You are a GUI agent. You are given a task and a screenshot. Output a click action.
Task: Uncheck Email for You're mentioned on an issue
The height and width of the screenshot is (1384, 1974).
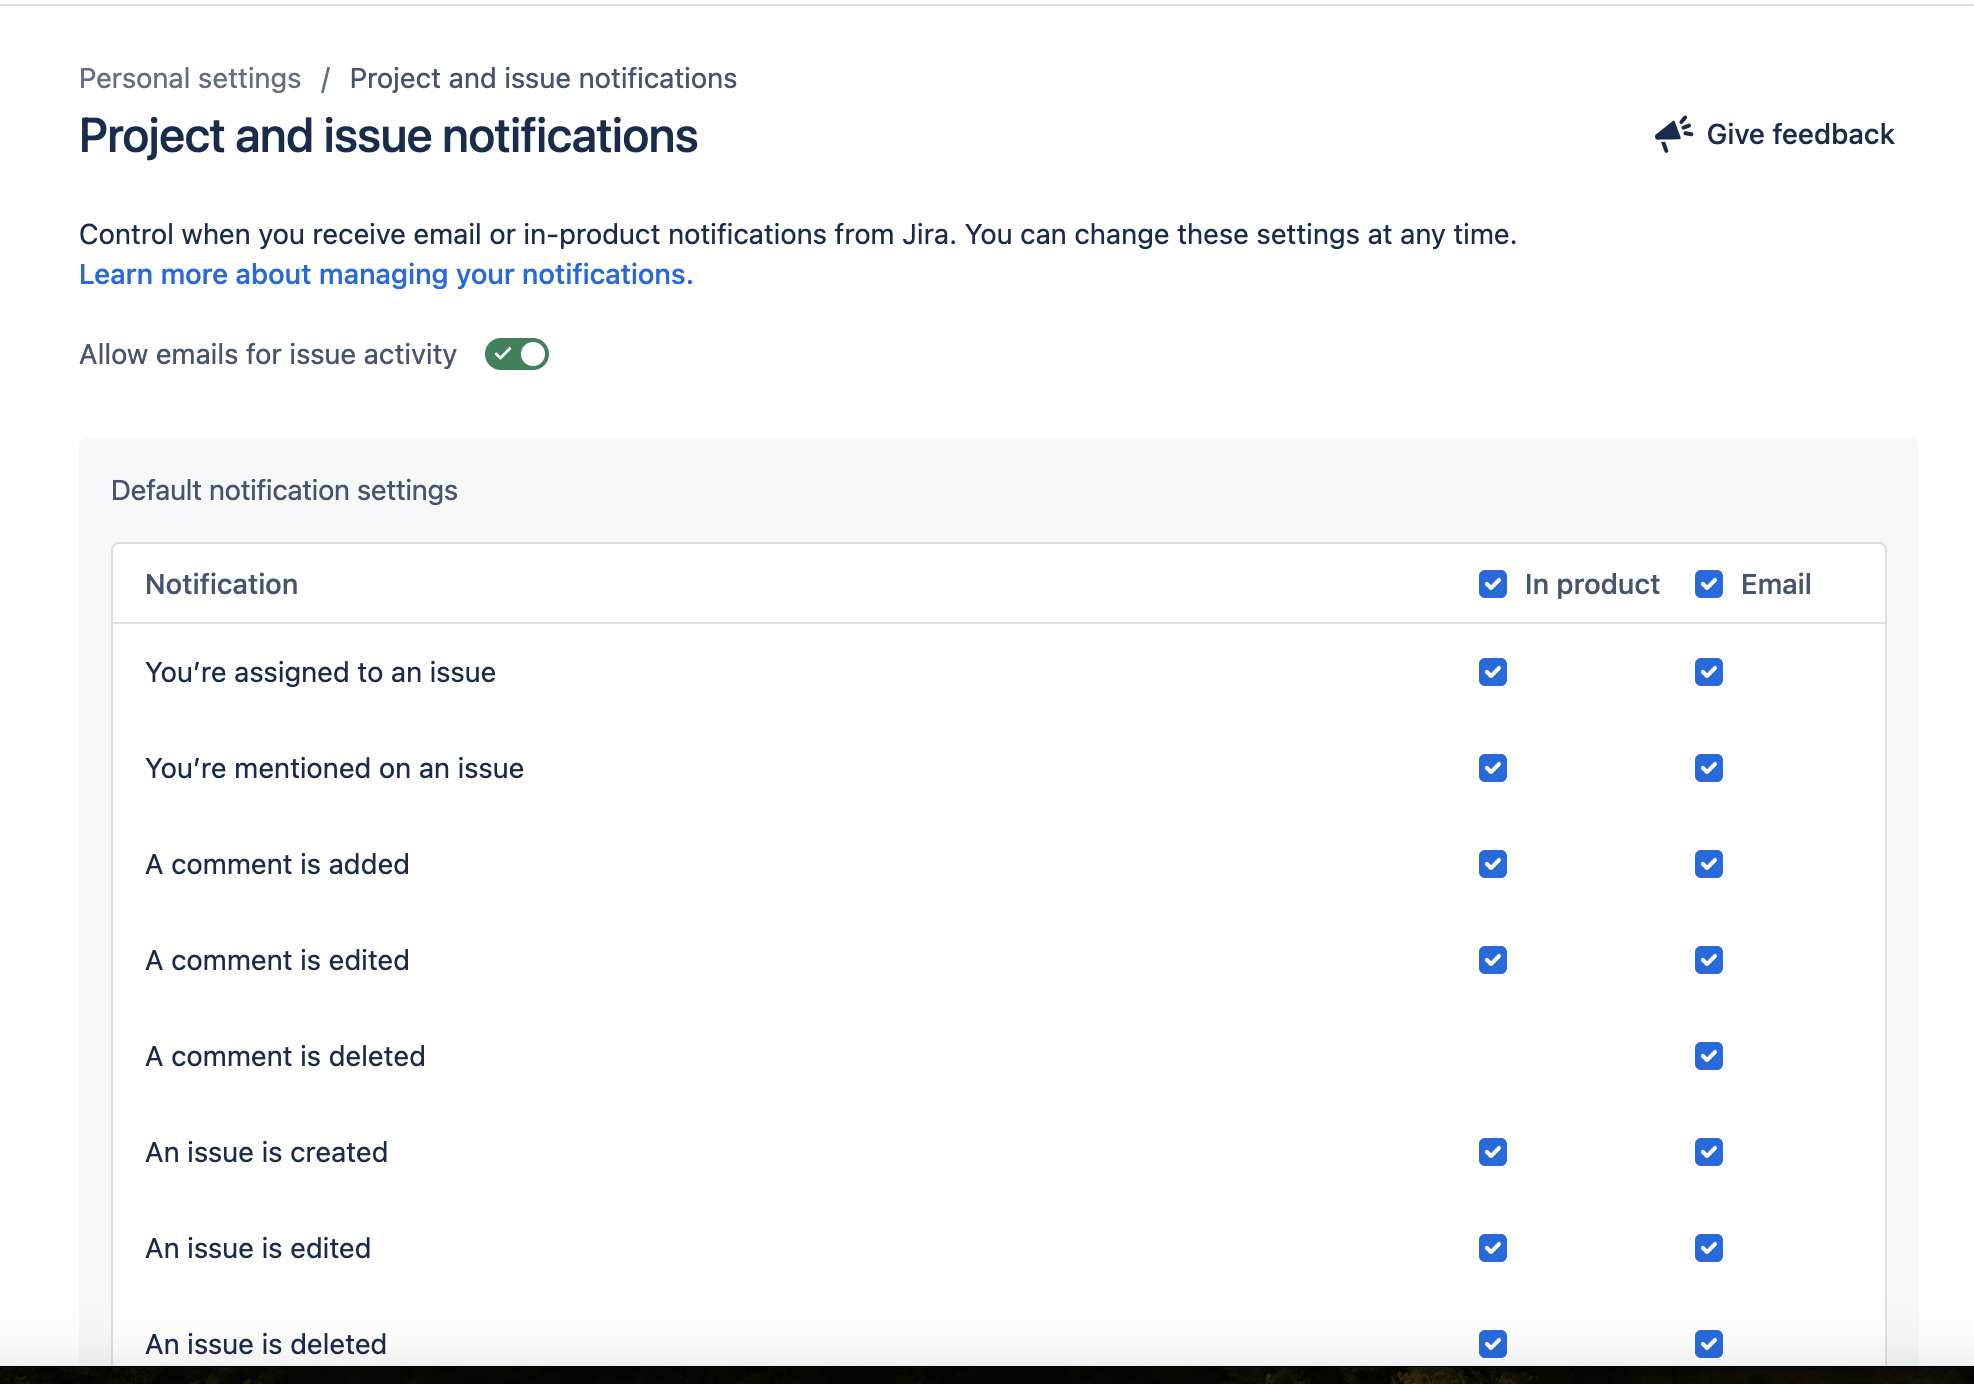1709,768
